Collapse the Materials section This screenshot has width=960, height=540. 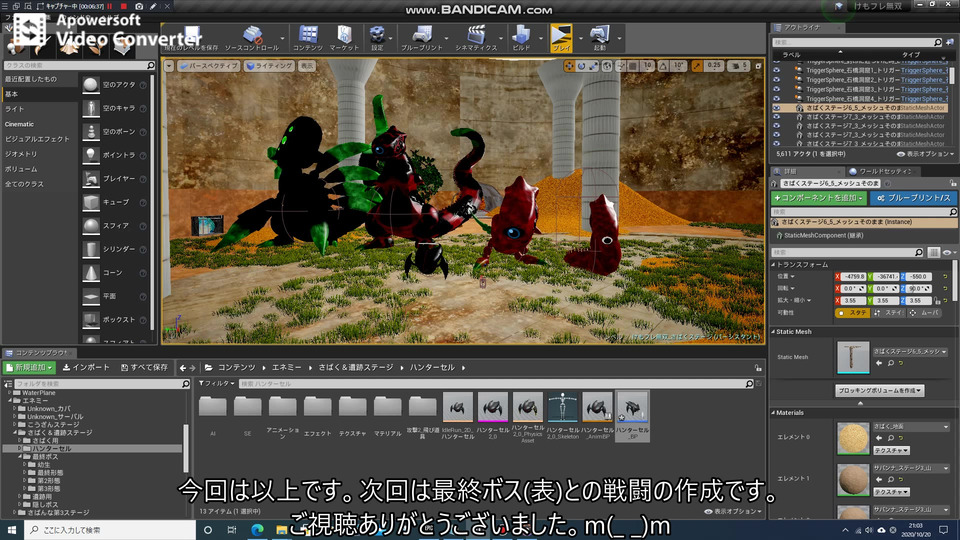click(773, 413)
